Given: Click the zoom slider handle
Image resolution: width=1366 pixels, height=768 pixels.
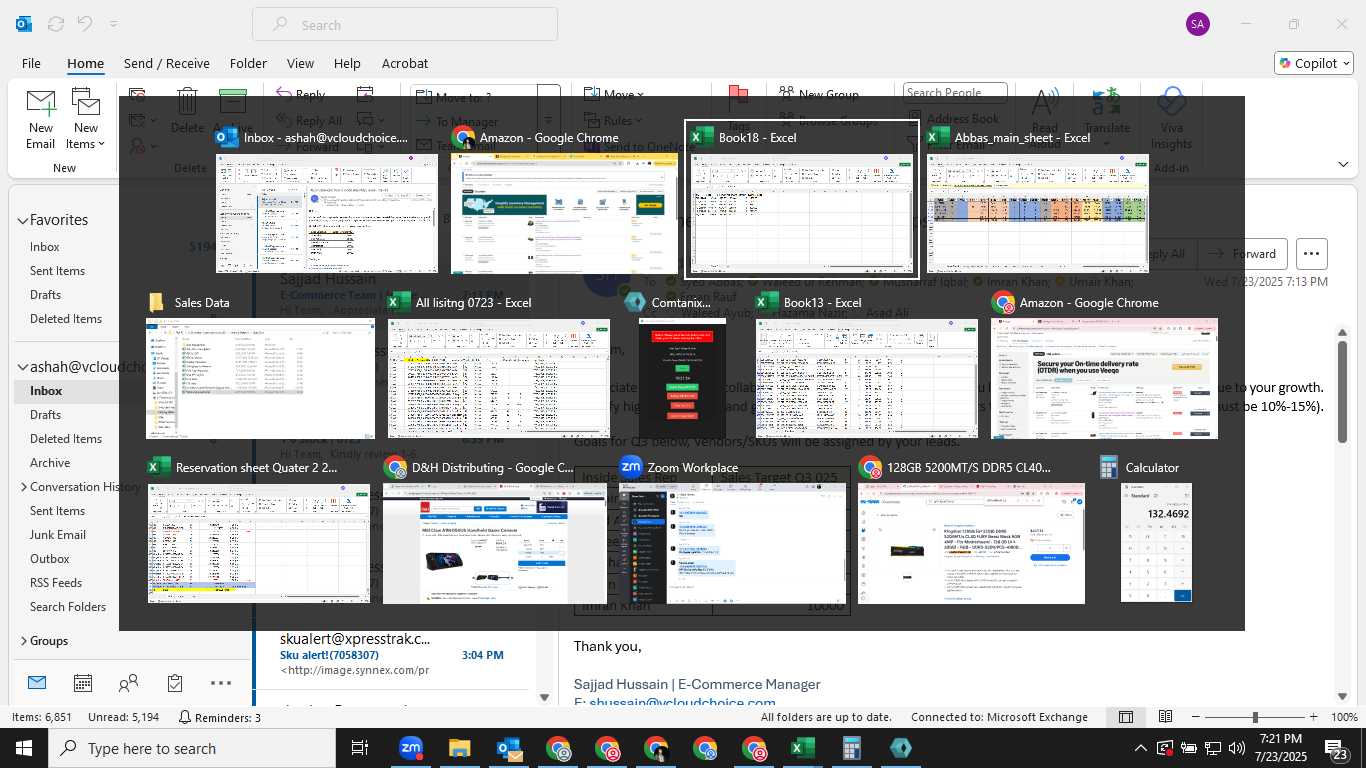Looking at the screenshot, I should [1255, 717].
